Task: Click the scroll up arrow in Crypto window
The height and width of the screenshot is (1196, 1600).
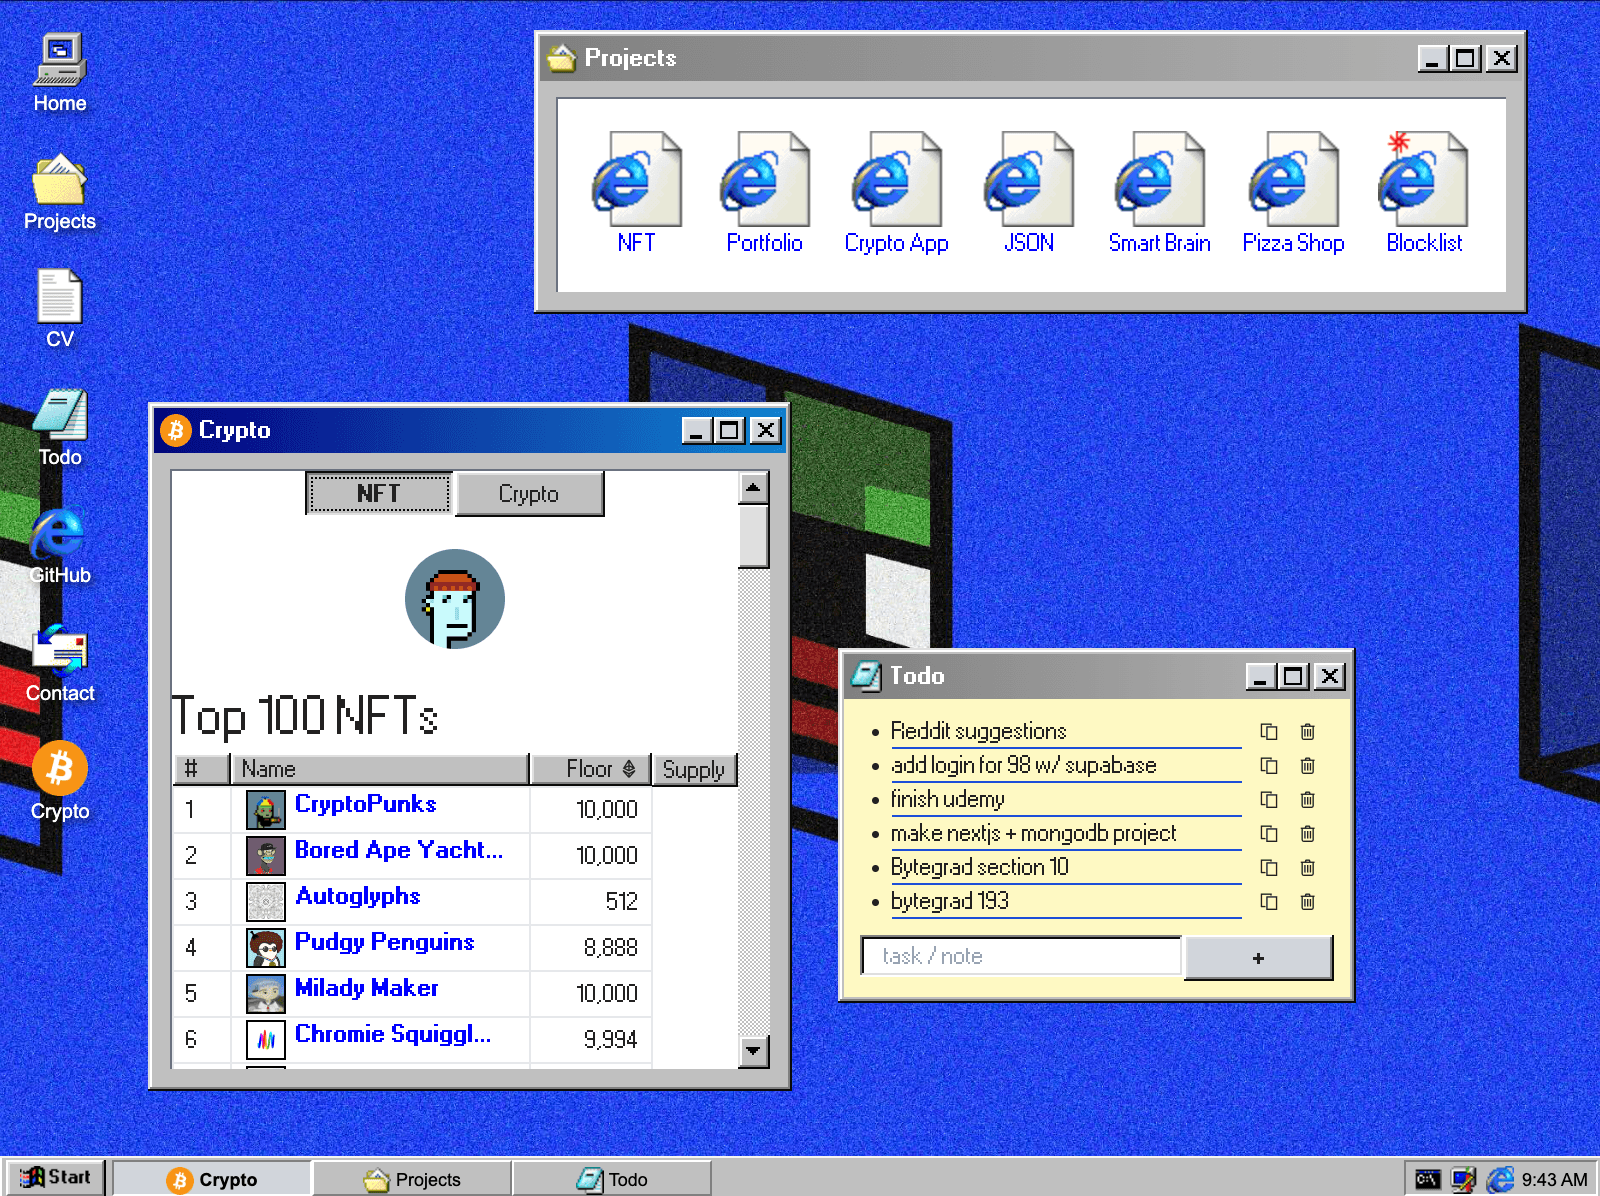Action: [x=753, y=487]
